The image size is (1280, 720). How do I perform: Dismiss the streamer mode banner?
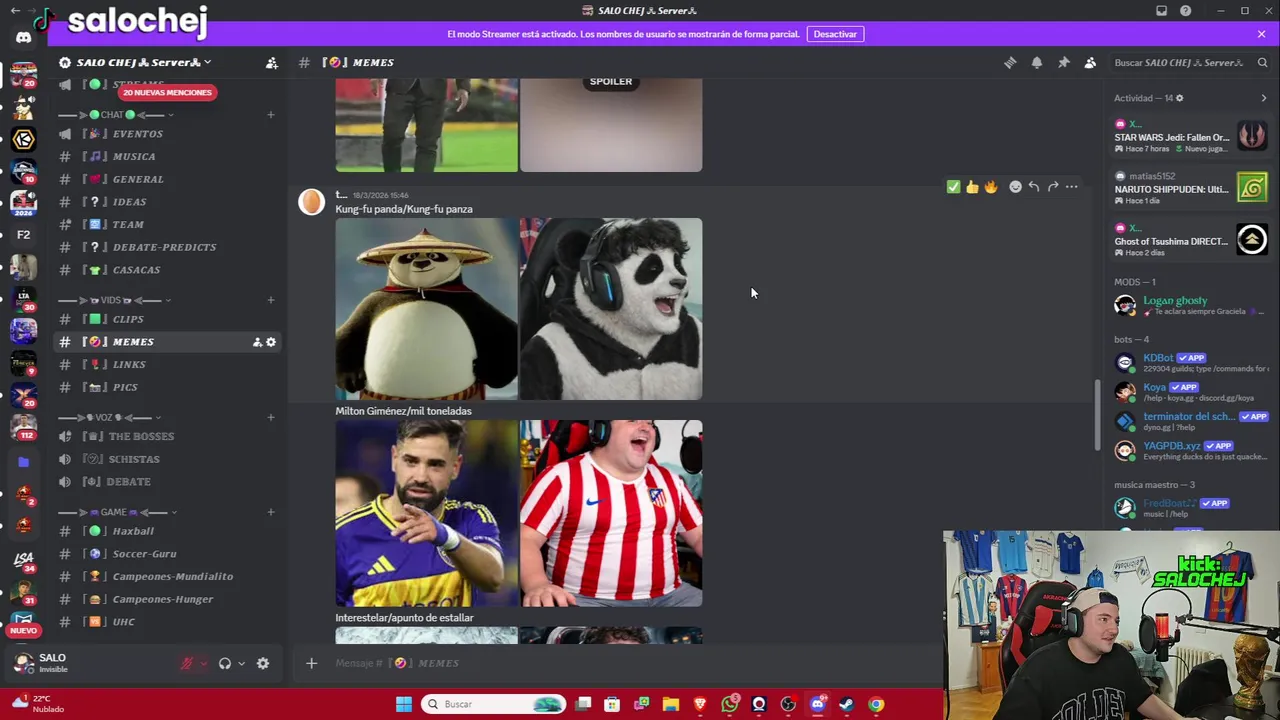coord(1261,34)
